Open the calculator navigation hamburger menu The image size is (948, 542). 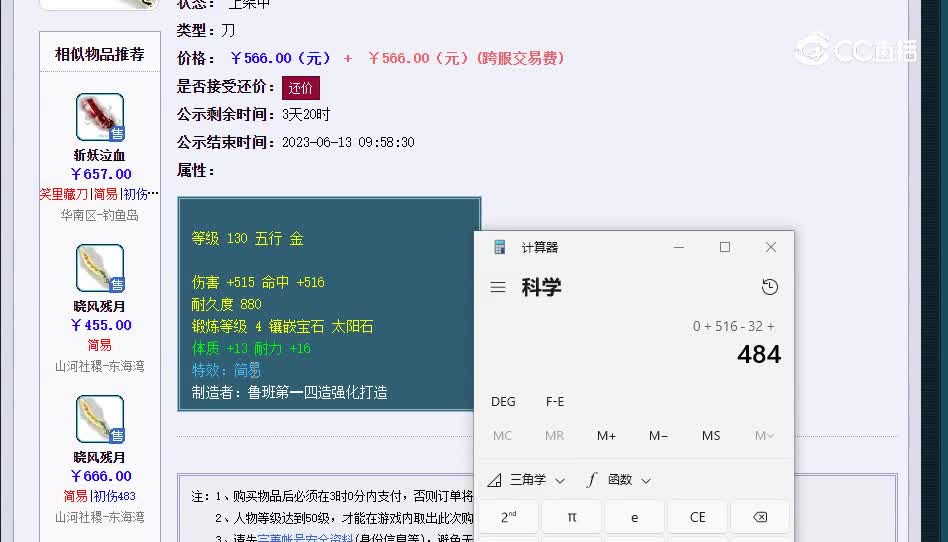(498, 287)
